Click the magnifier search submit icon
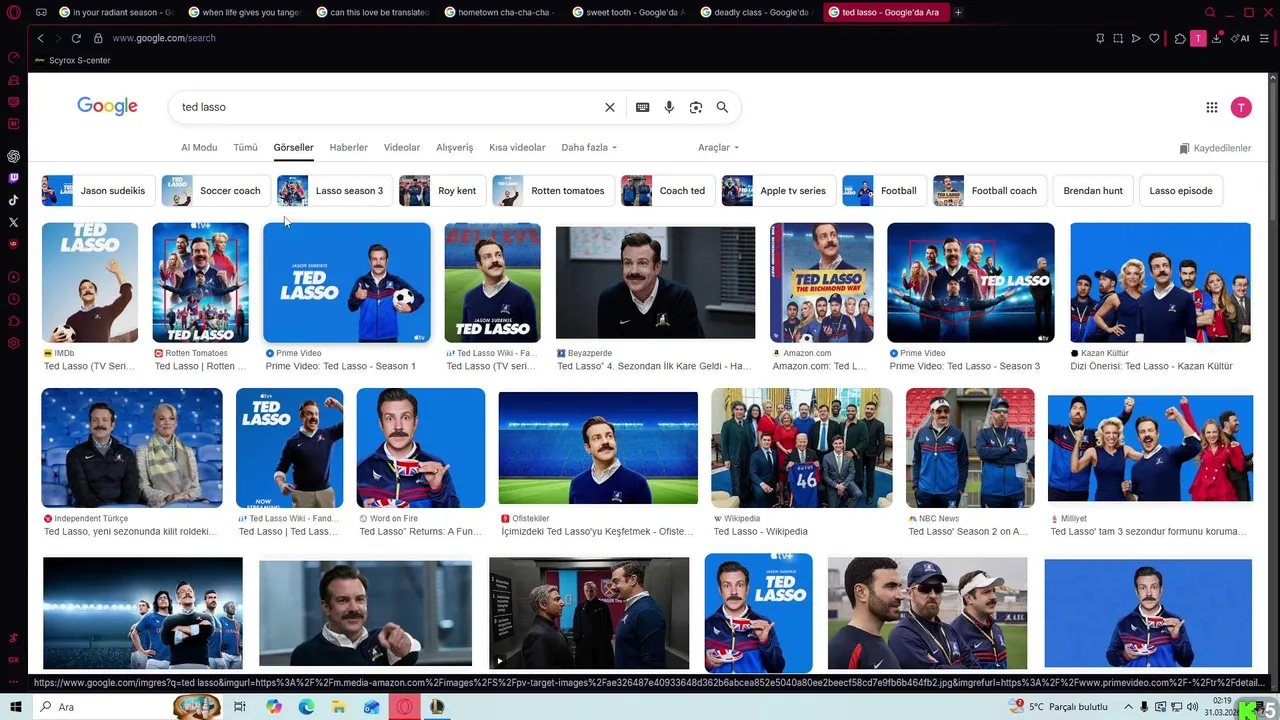Screen dimensions: 1280x720 (722, 107)
